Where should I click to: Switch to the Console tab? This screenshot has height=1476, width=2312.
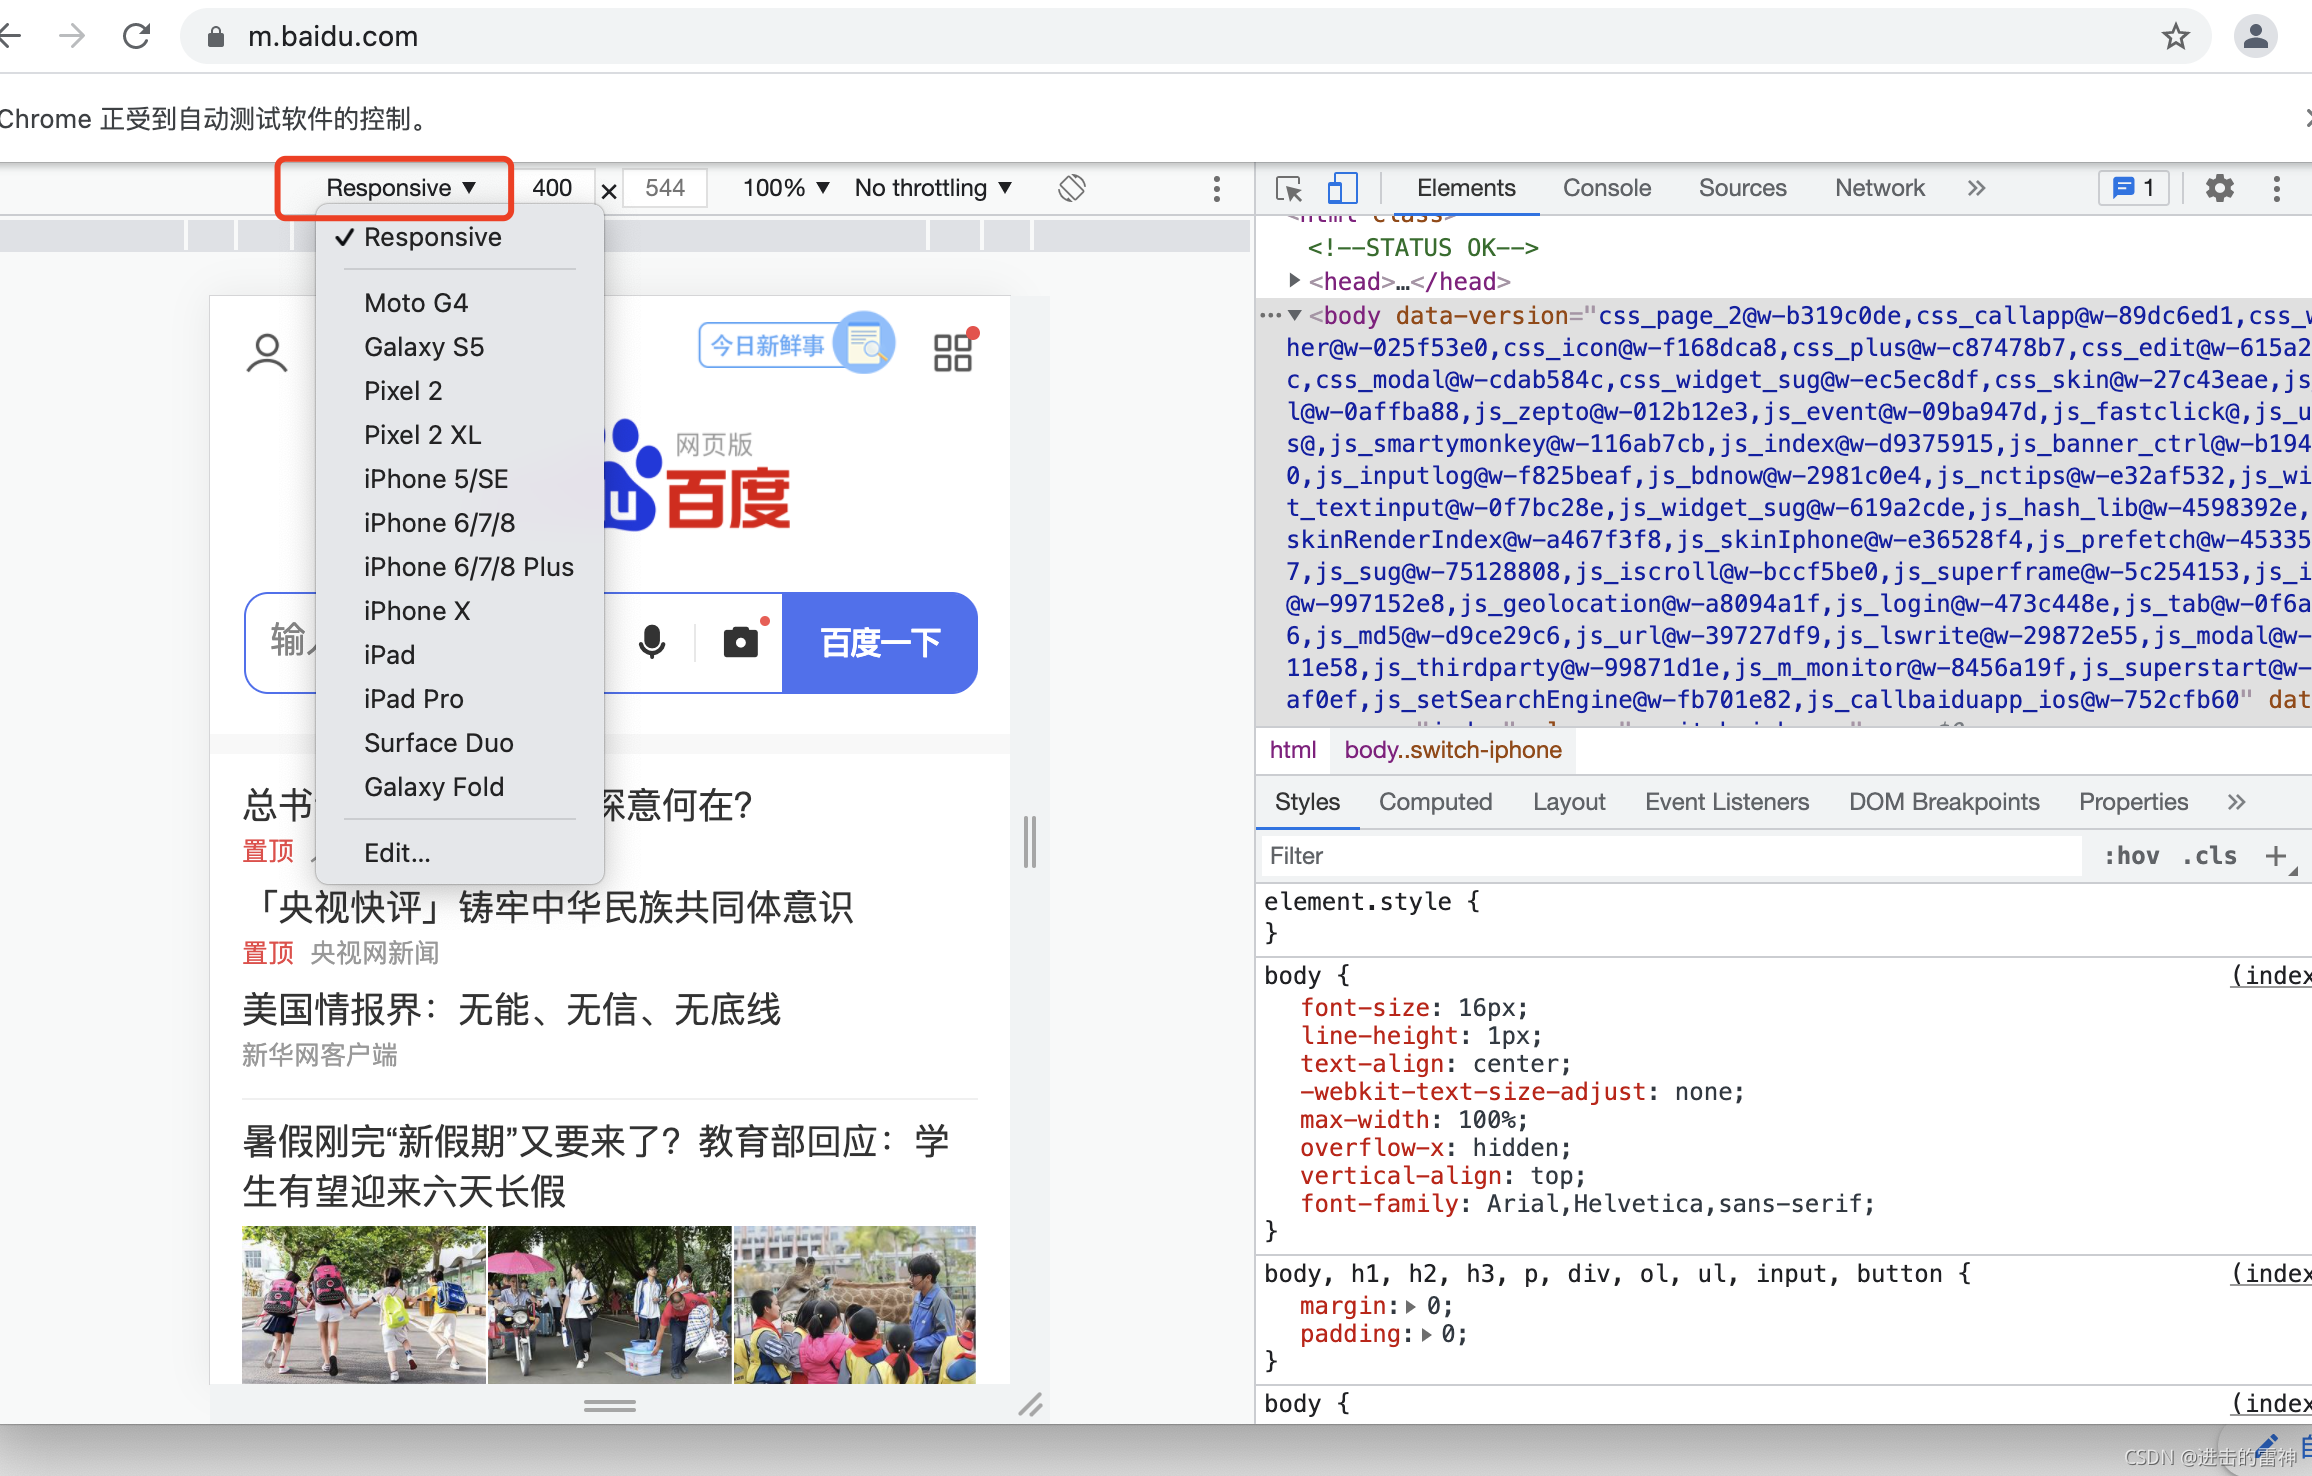pos(1606,188)
